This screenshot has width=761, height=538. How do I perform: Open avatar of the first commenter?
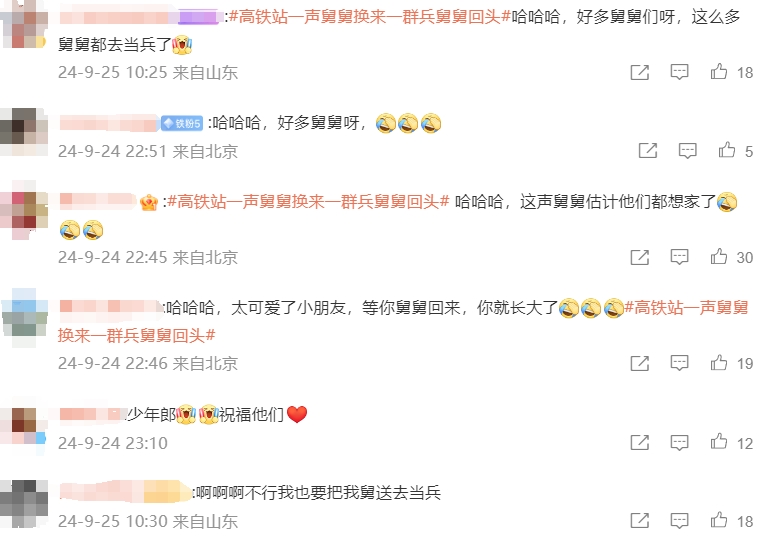point(24,24)
